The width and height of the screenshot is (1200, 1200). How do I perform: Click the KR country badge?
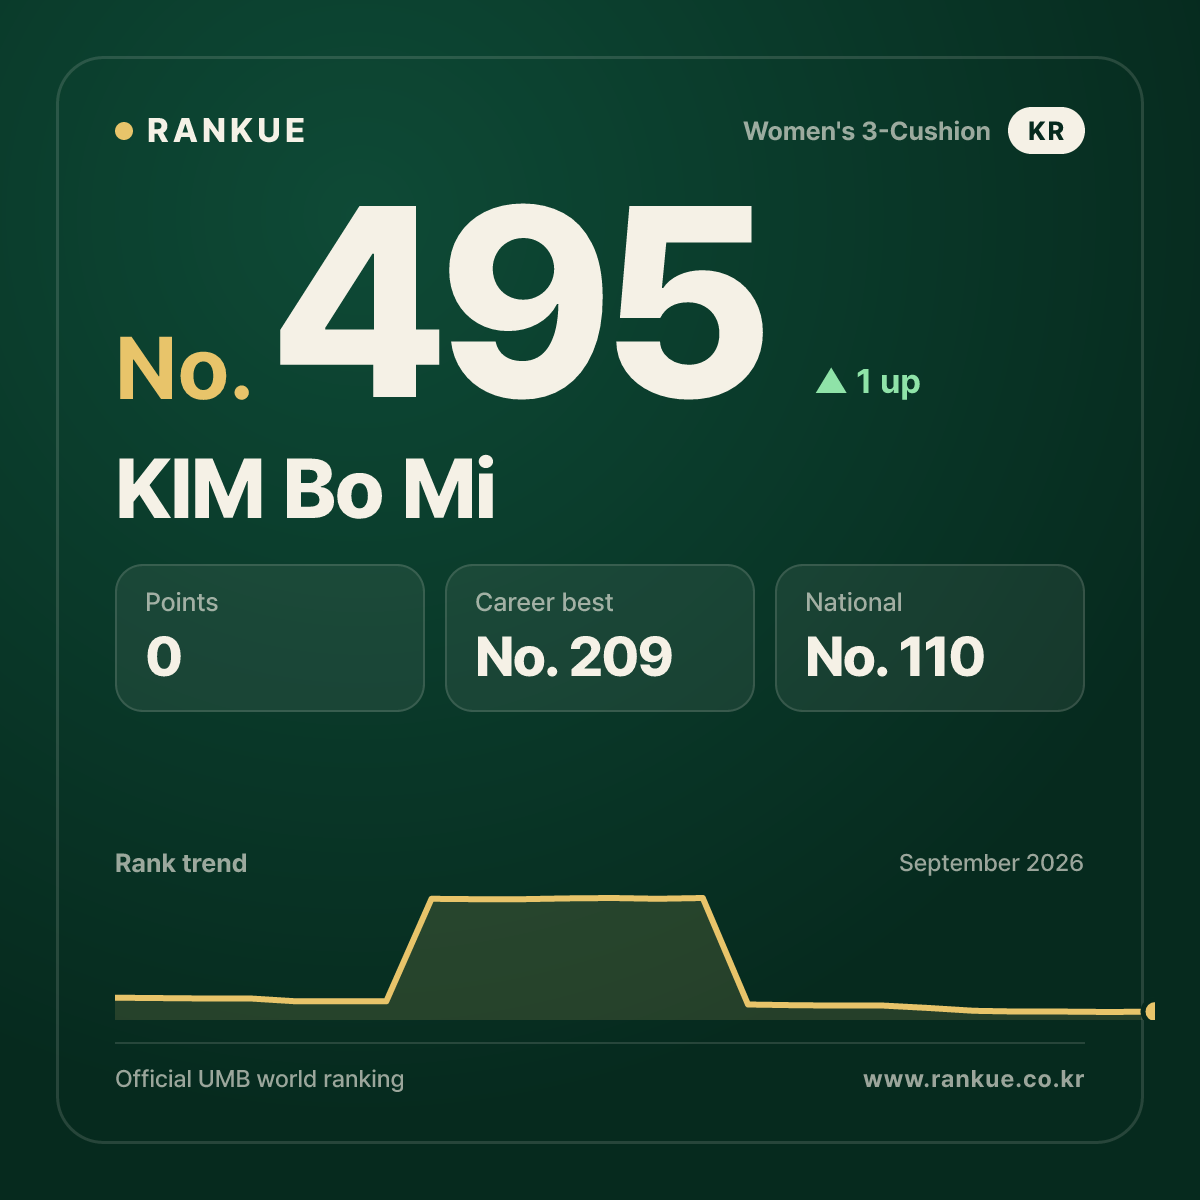coord(1046,131)
